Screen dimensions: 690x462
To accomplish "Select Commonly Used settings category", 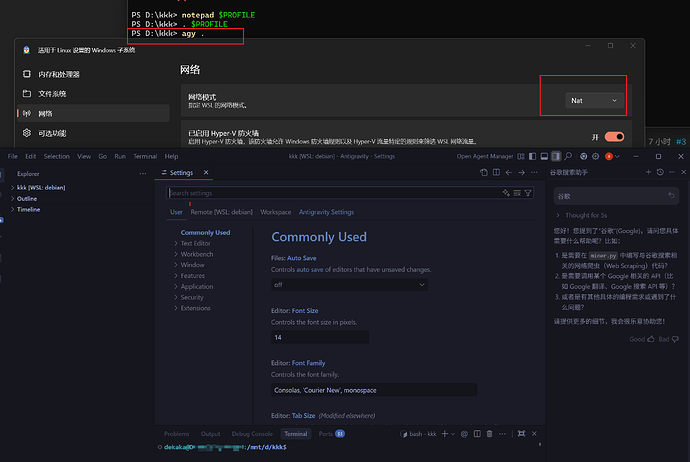I will [205, 232].
